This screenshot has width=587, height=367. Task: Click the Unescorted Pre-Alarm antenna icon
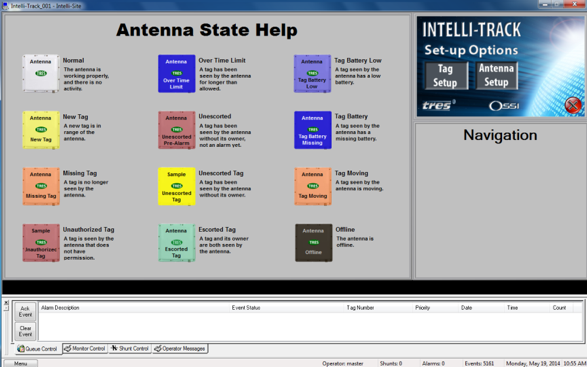click(177, 130)
